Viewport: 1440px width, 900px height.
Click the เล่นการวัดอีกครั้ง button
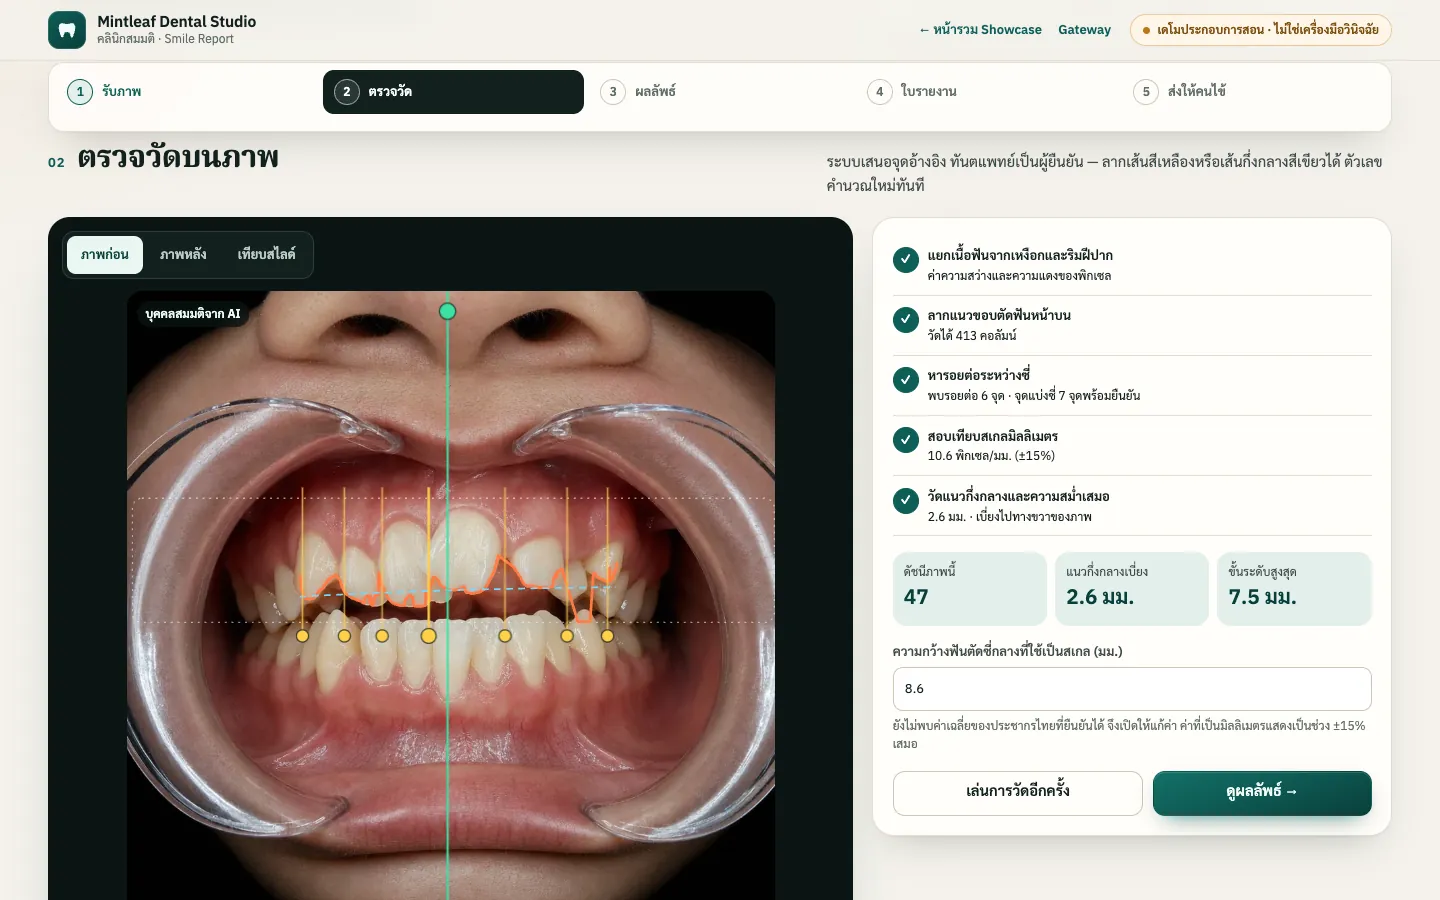click(1018, 793)
